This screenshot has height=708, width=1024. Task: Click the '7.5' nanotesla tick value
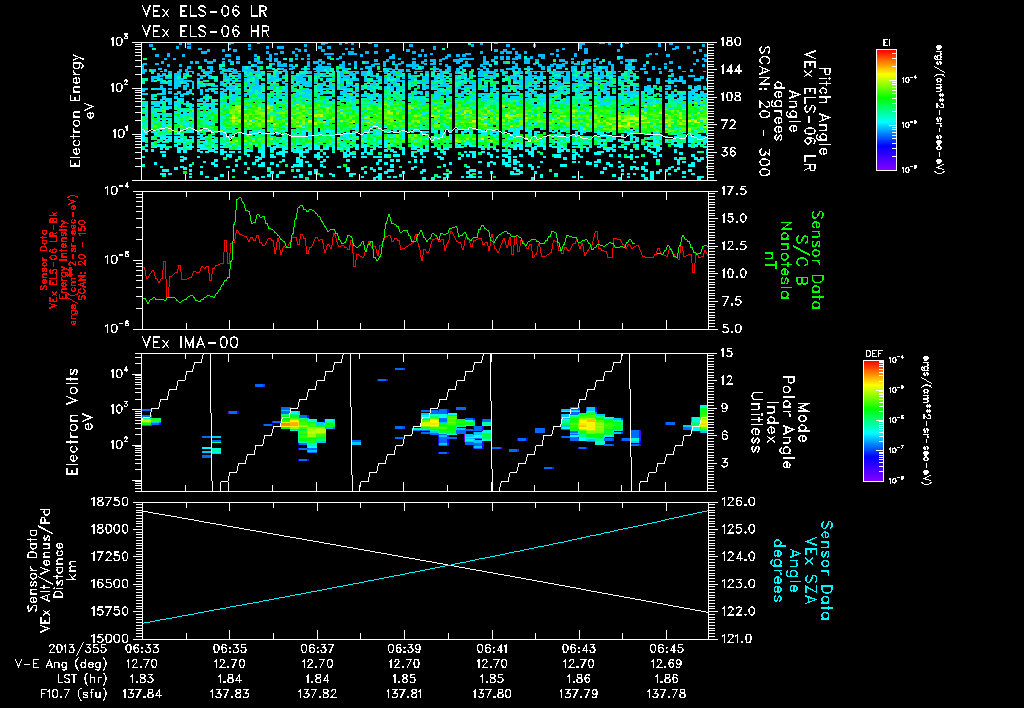733,302
